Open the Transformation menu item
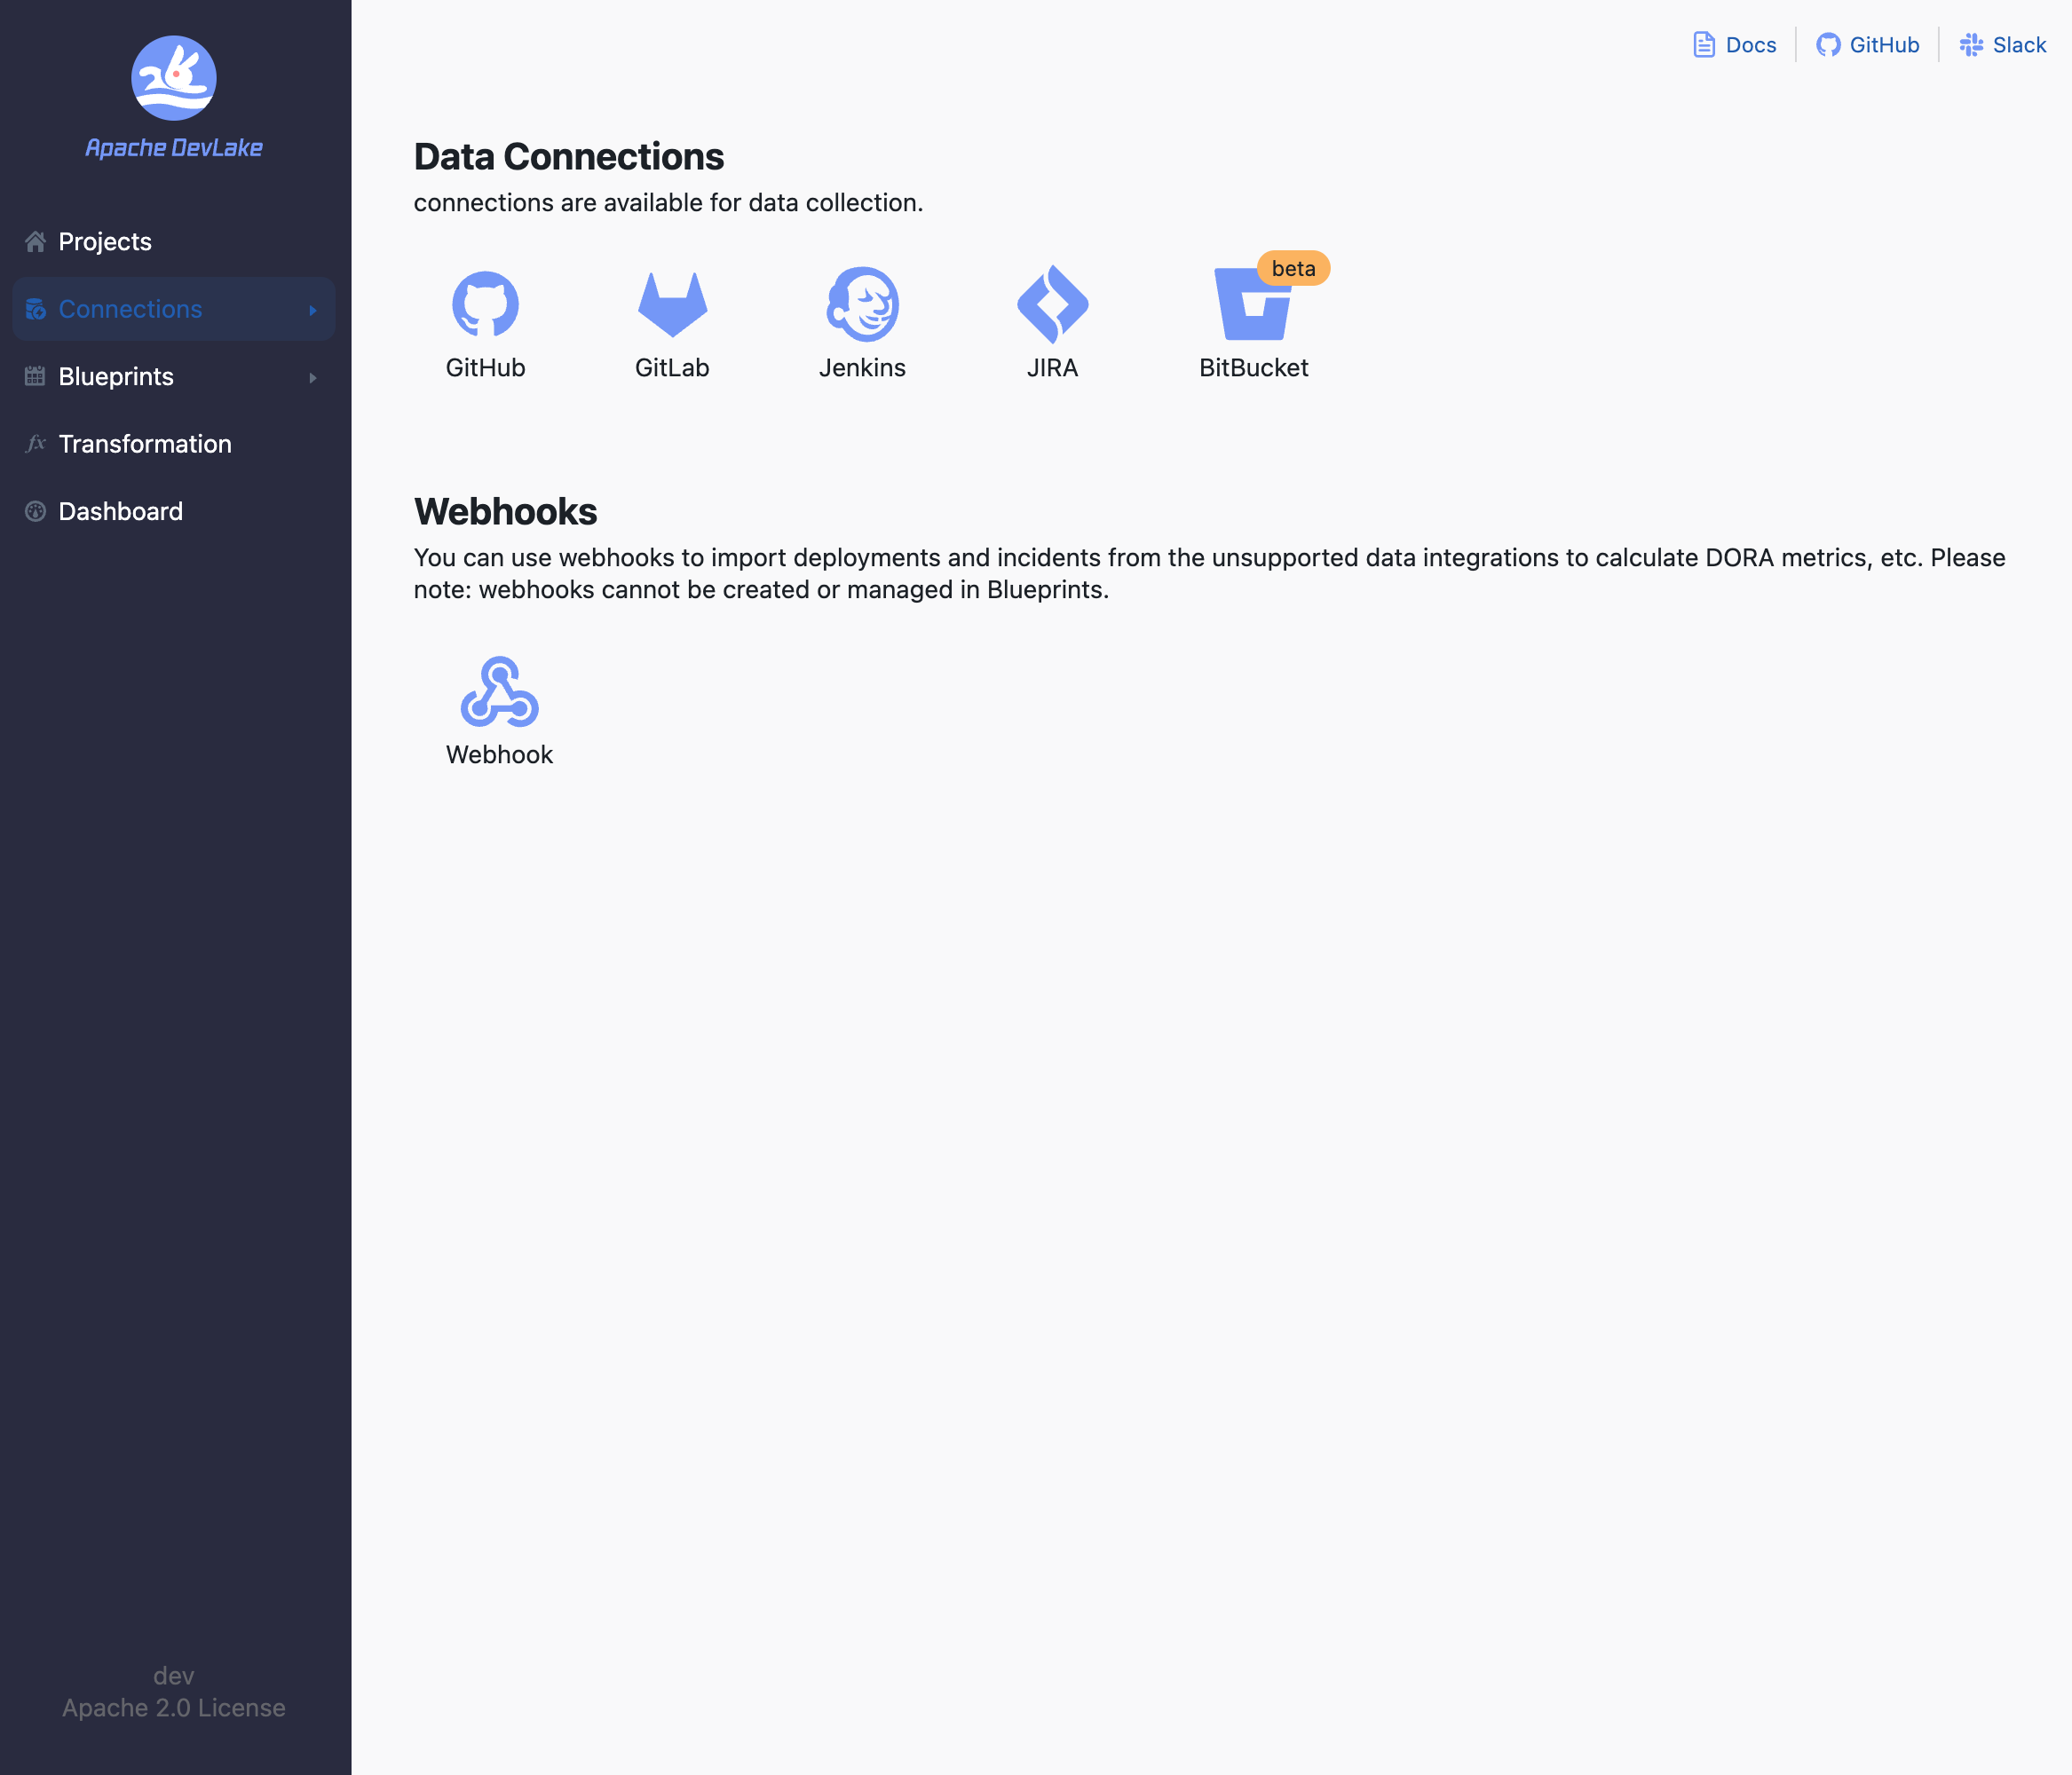Image resolution: width=2072 pixels, height=1775 pixels. pyautogui.click(x=145, y=444)
